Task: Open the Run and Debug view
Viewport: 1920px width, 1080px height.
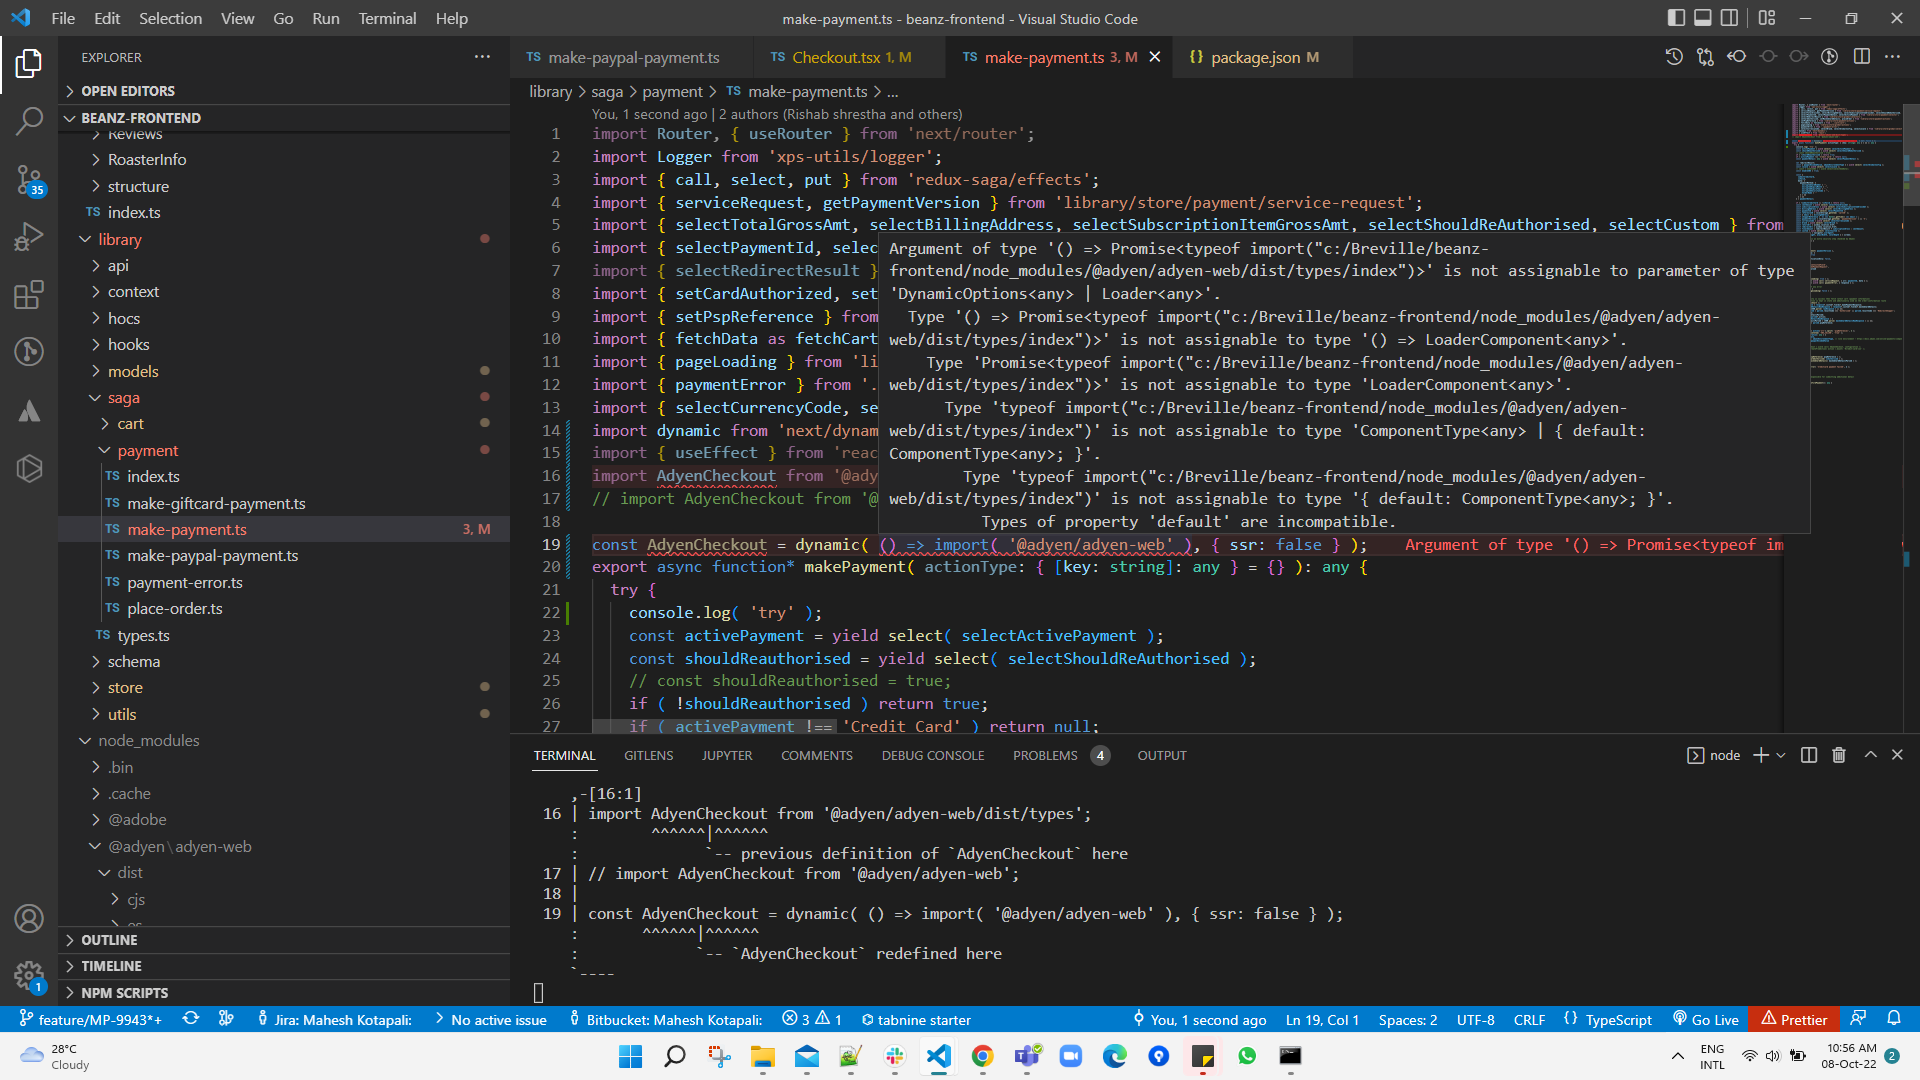Action: [x=29, y=236]
